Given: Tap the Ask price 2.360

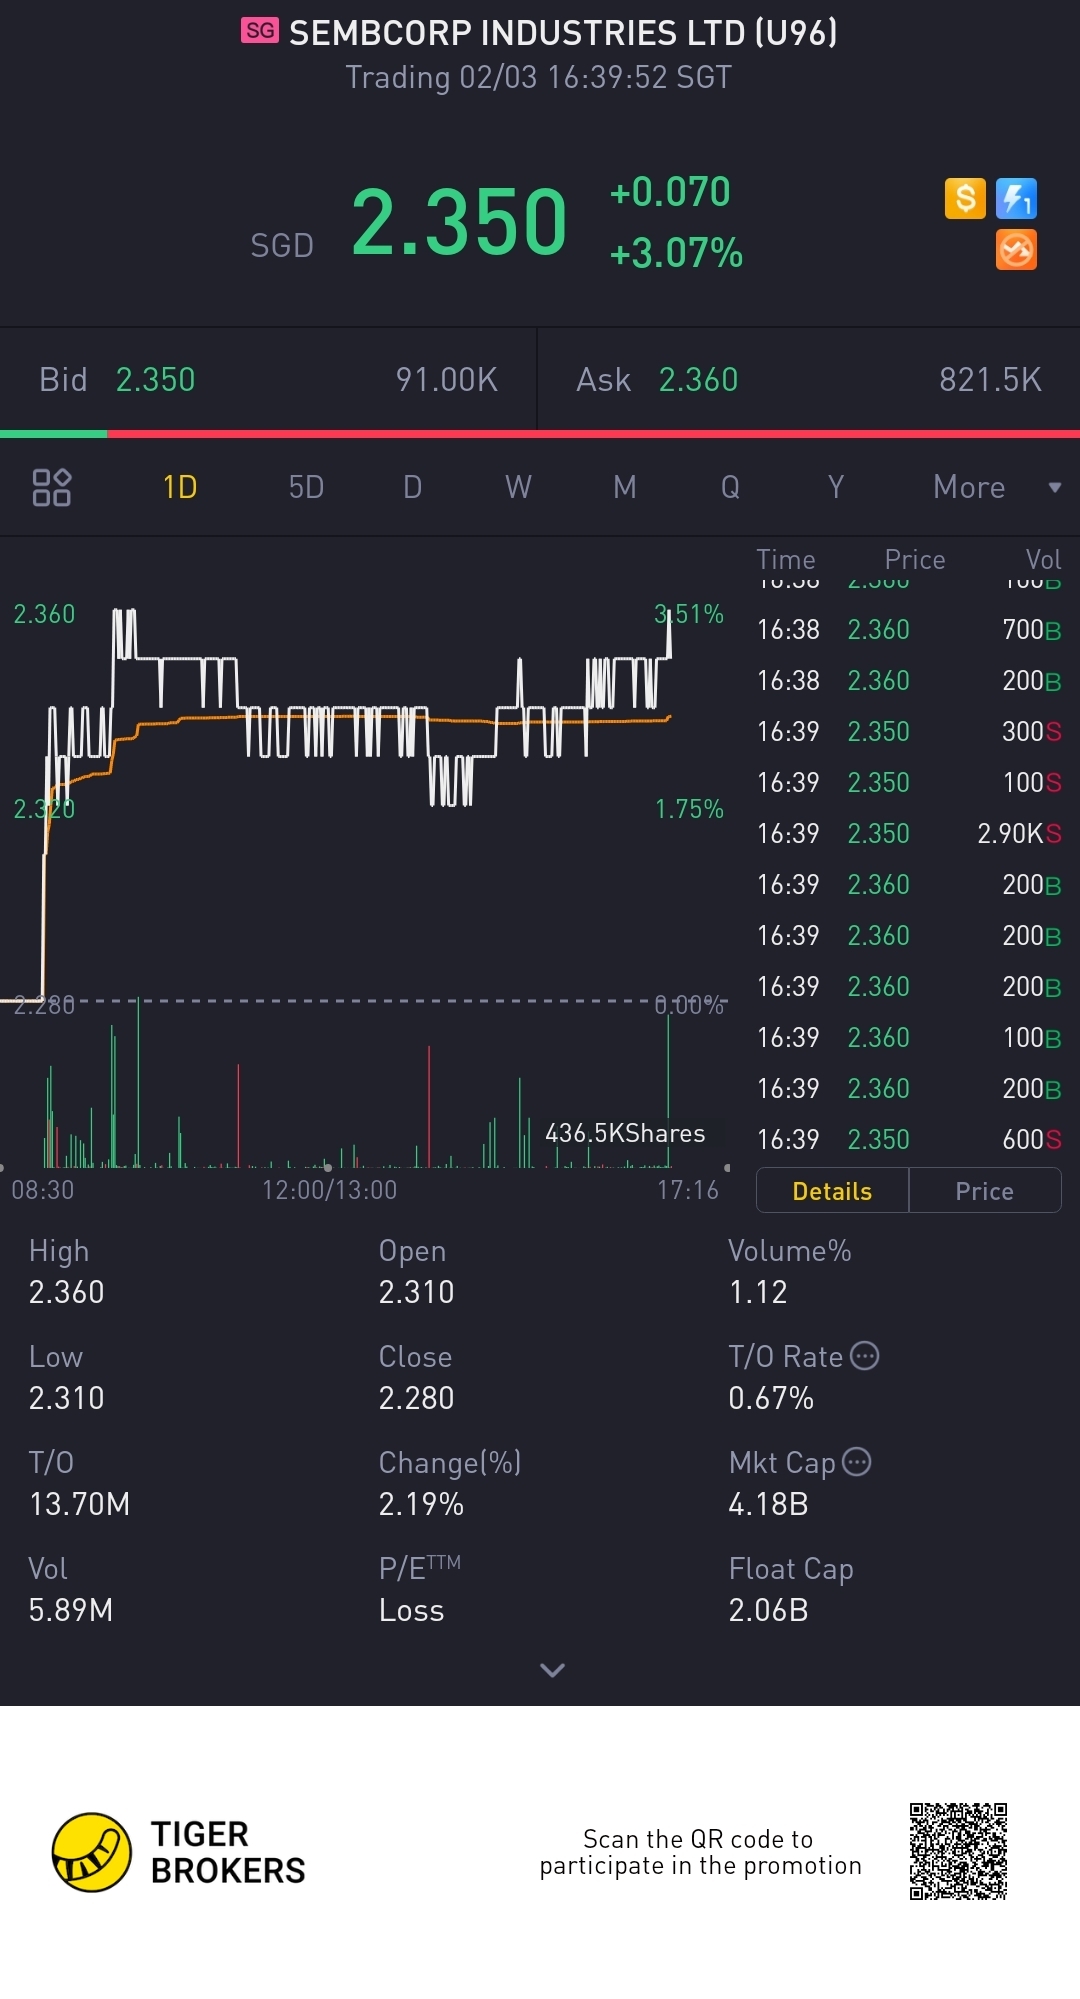Looking at the screenshot, I should [698, 380].
